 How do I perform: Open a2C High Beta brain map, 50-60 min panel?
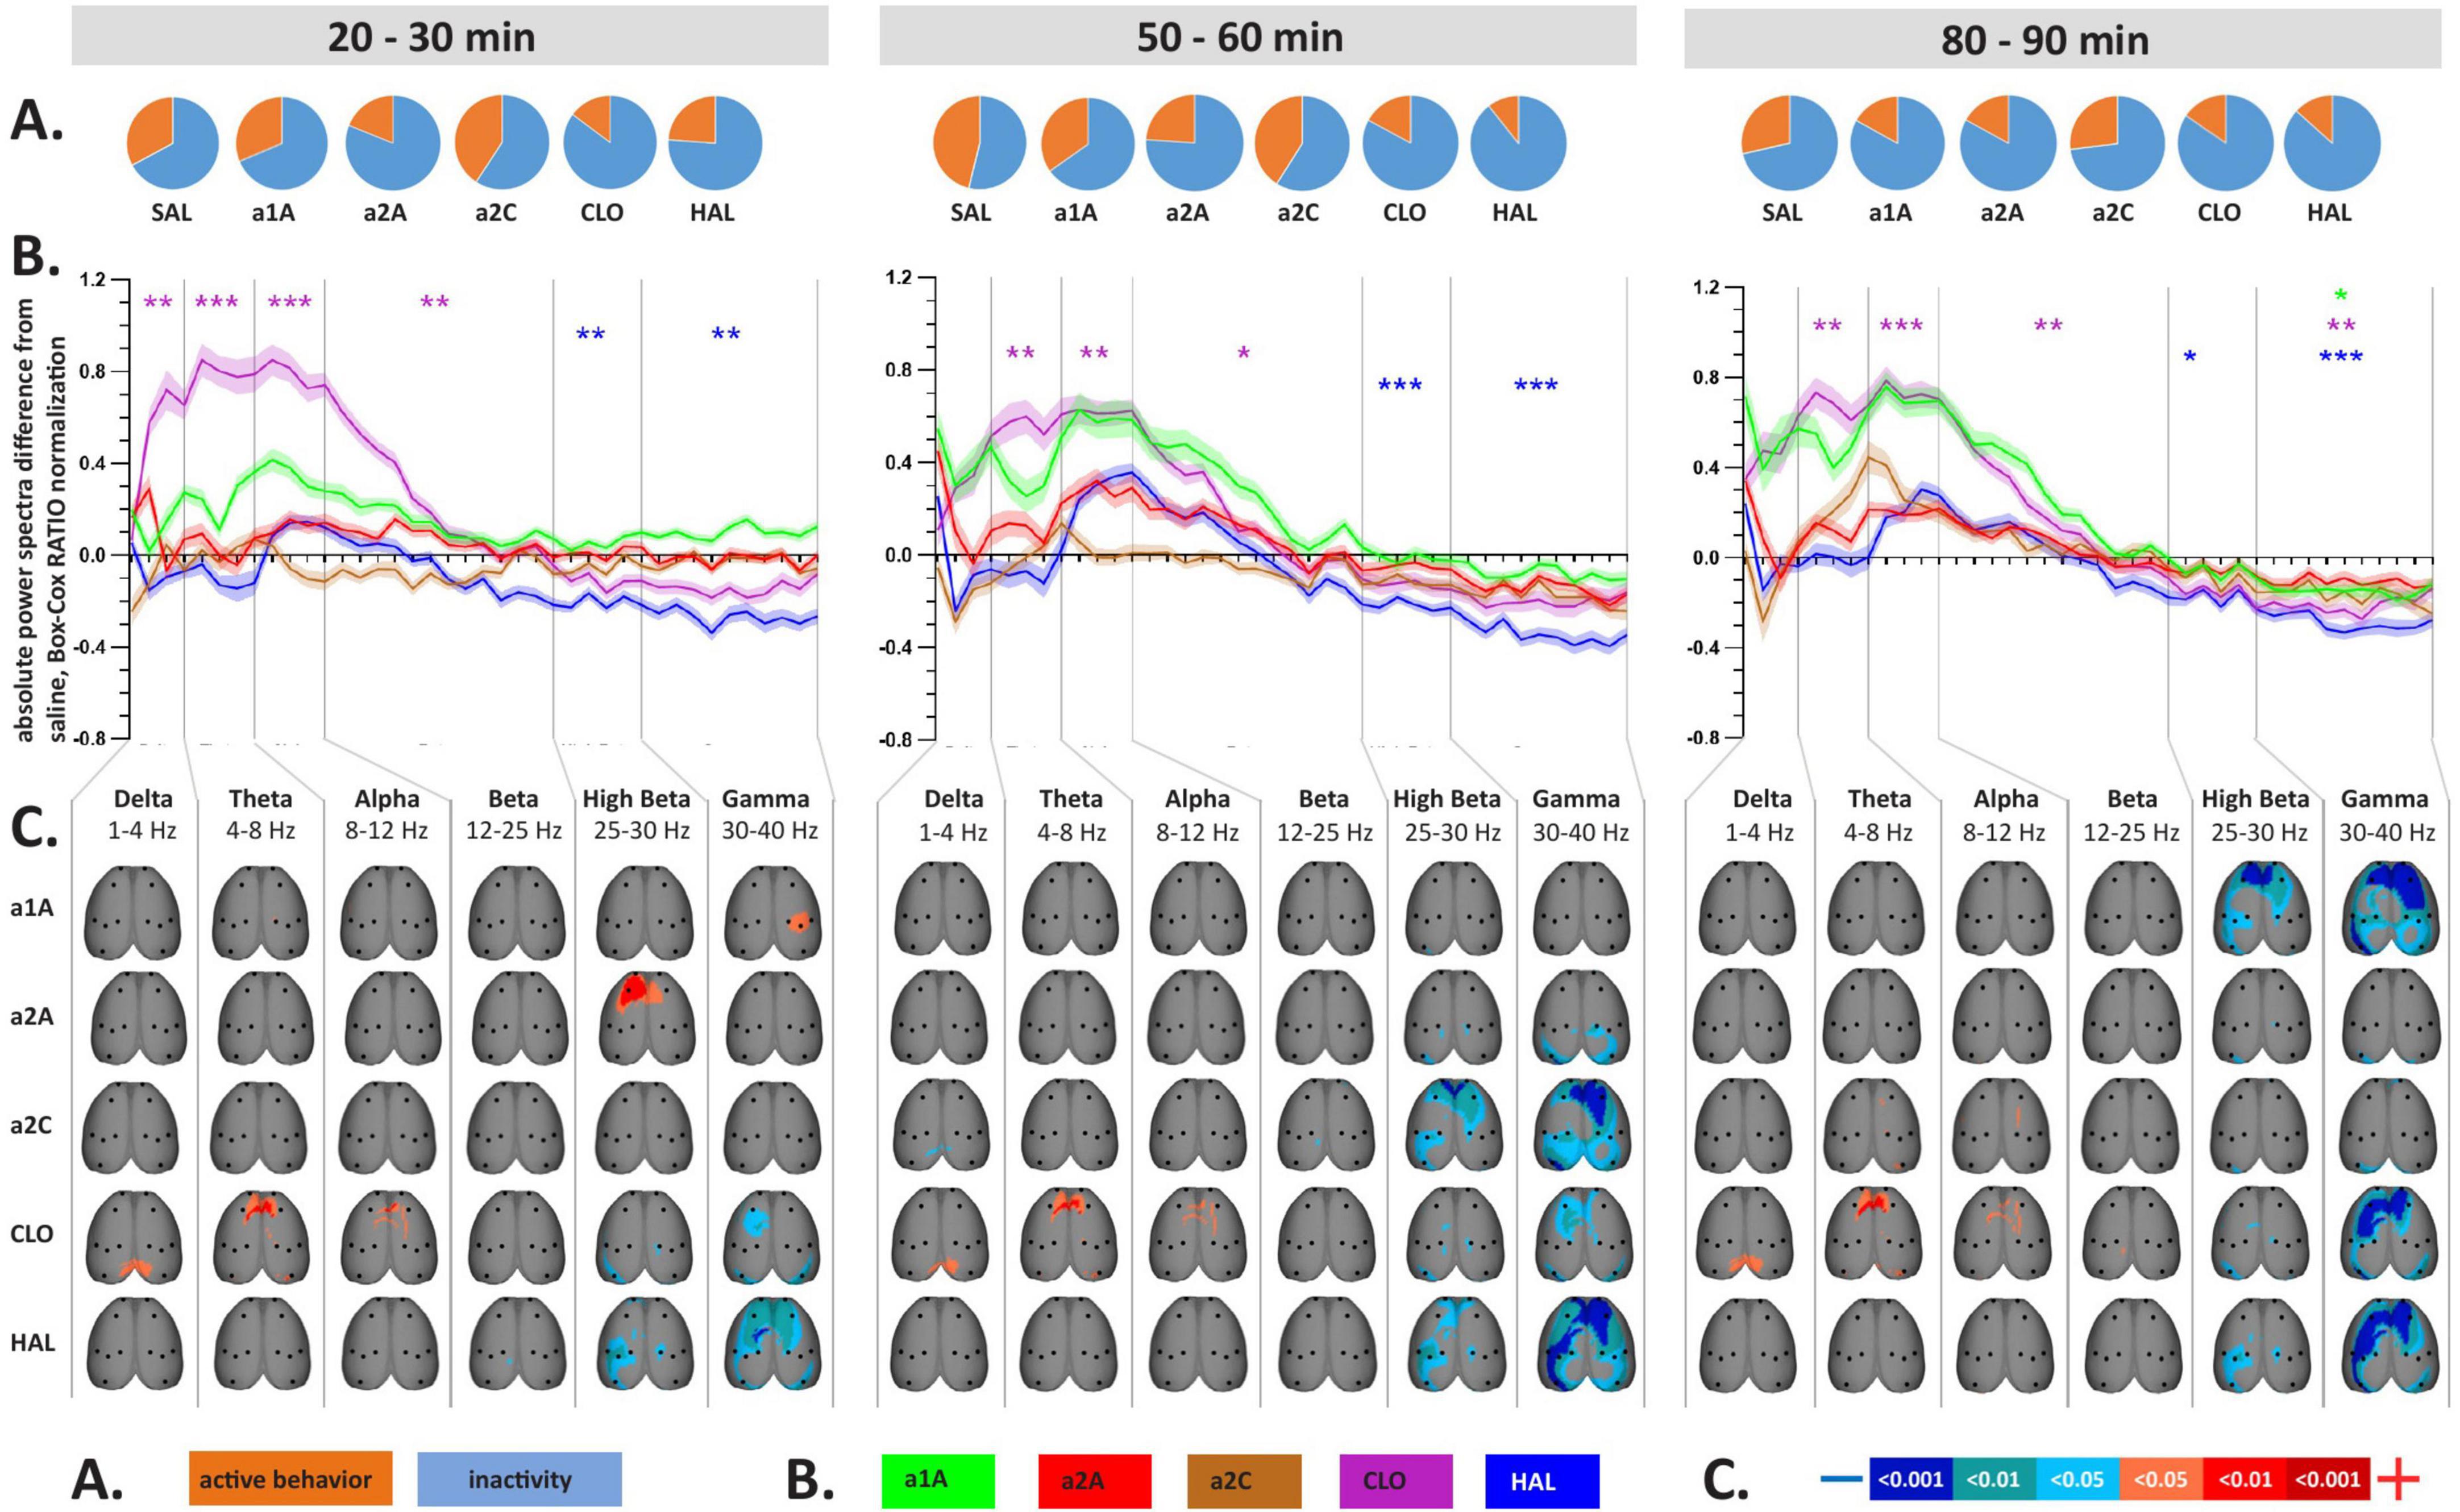coord(1455,1126)
